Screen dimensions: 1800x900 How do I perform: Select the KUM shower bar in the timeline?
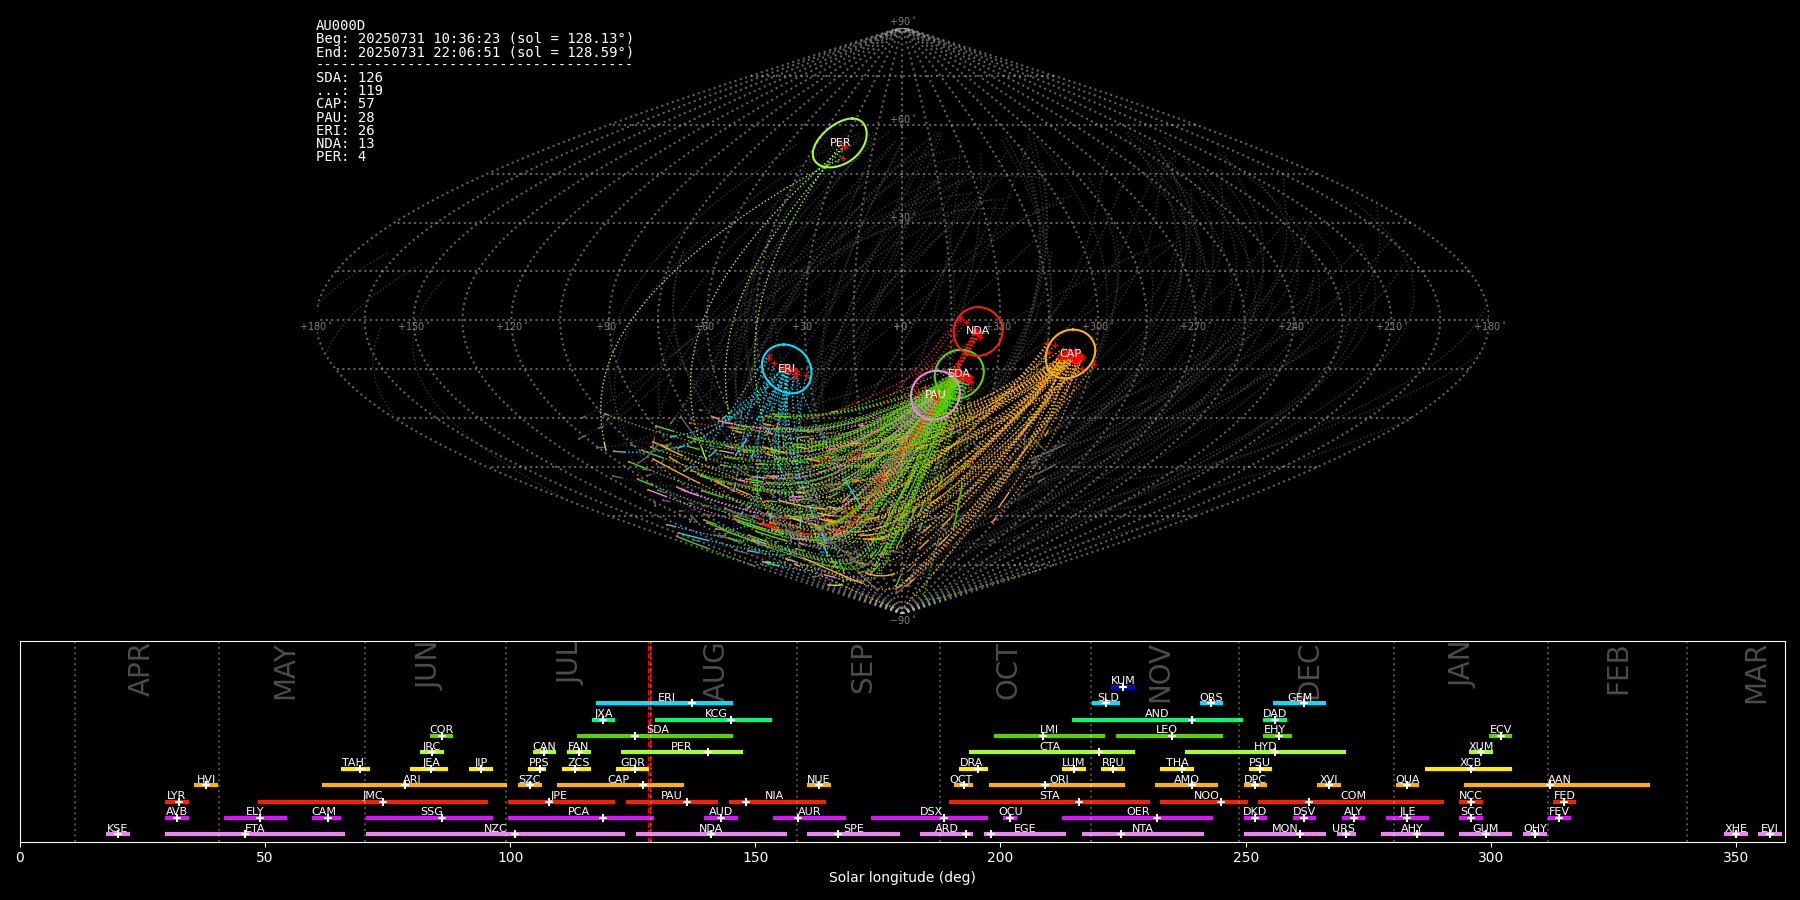(1123, 687)
